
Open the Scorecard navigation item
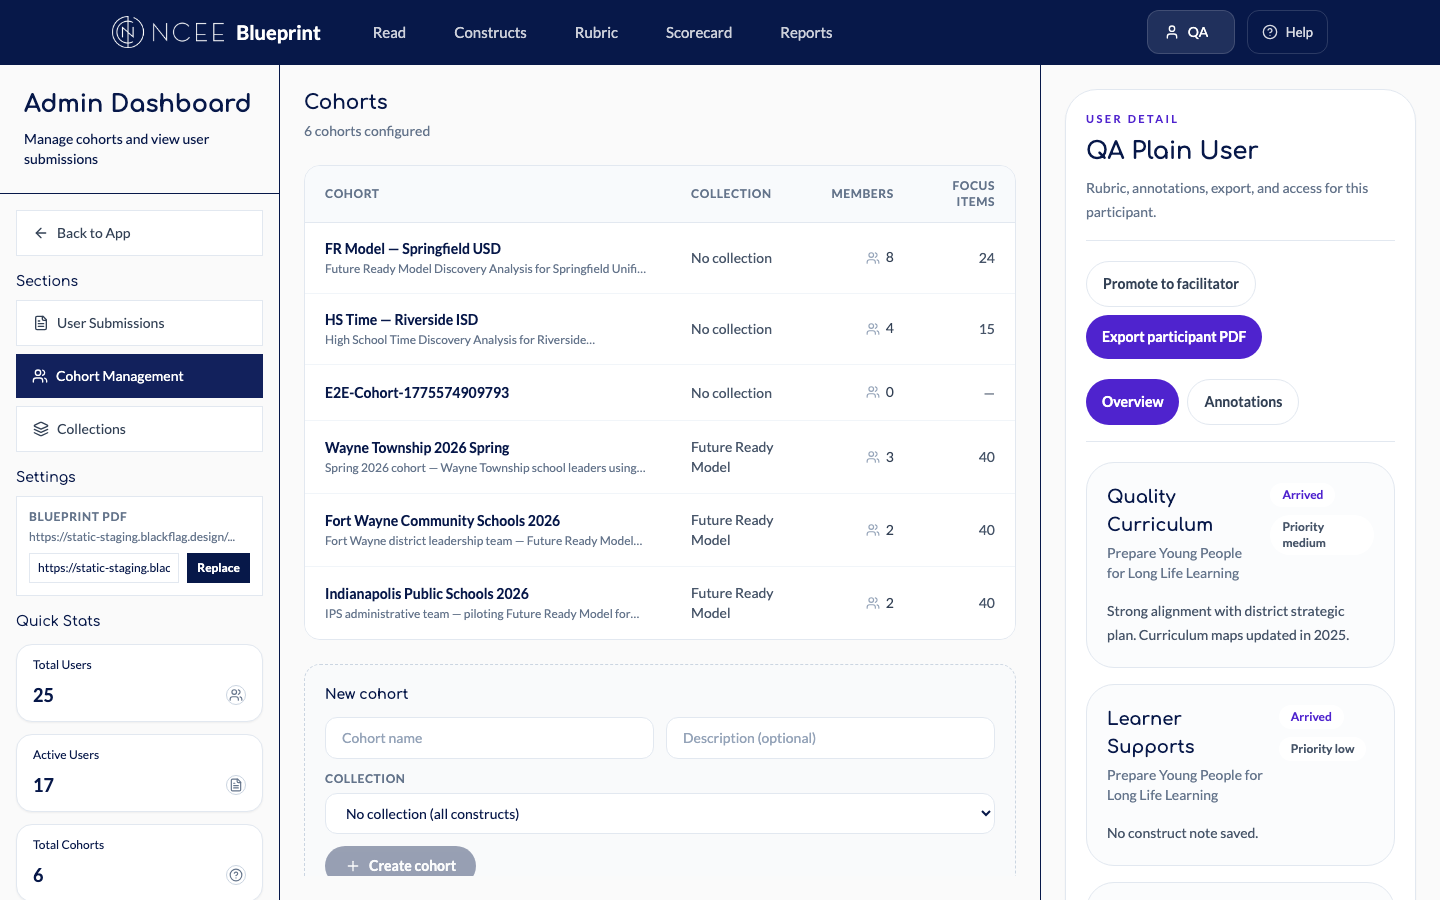pyautogui.click(x=698, y=32)
